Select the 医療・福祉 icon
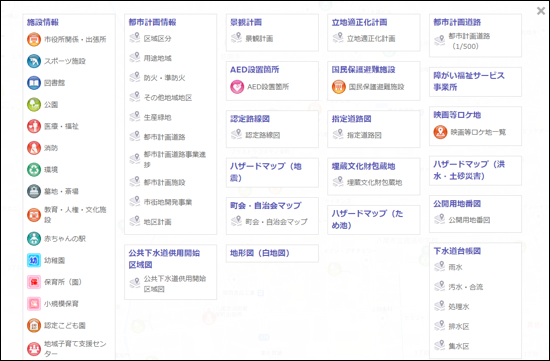 pyautogui.click(x=34, y=126)
